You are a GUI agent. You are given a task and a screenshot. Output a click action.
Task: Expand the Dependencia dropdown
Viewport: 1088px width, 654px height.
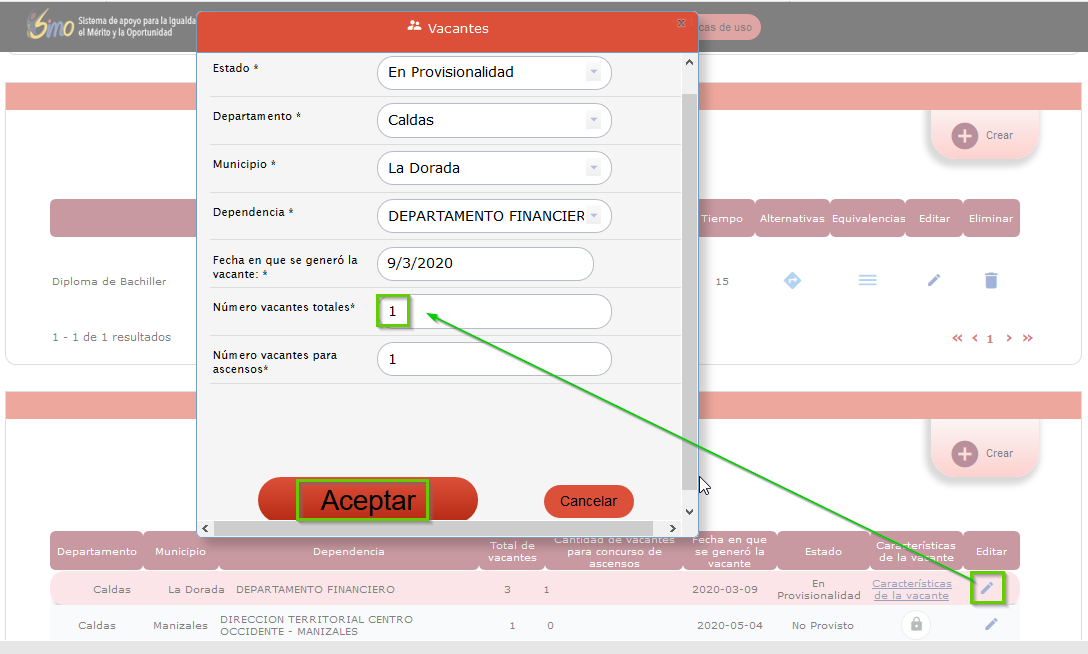[x=593, y=216]
